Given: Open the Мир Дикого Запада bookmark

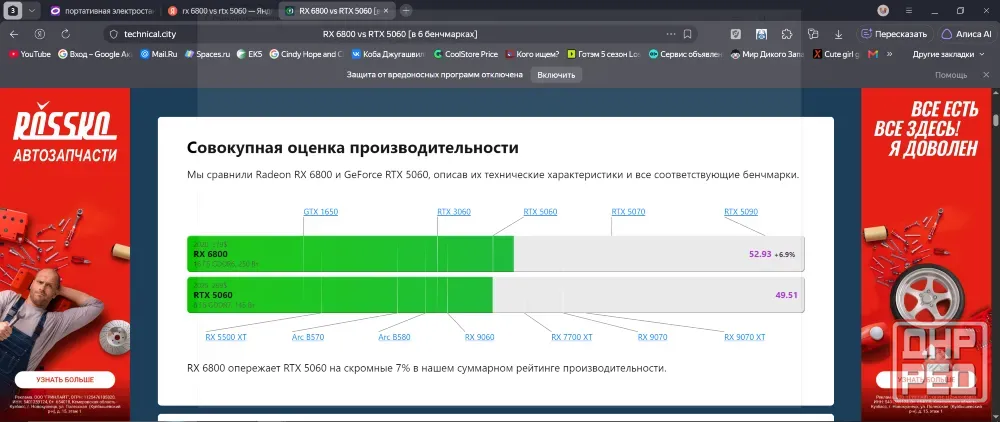Looking at the screenshot, I should [767, 54].
